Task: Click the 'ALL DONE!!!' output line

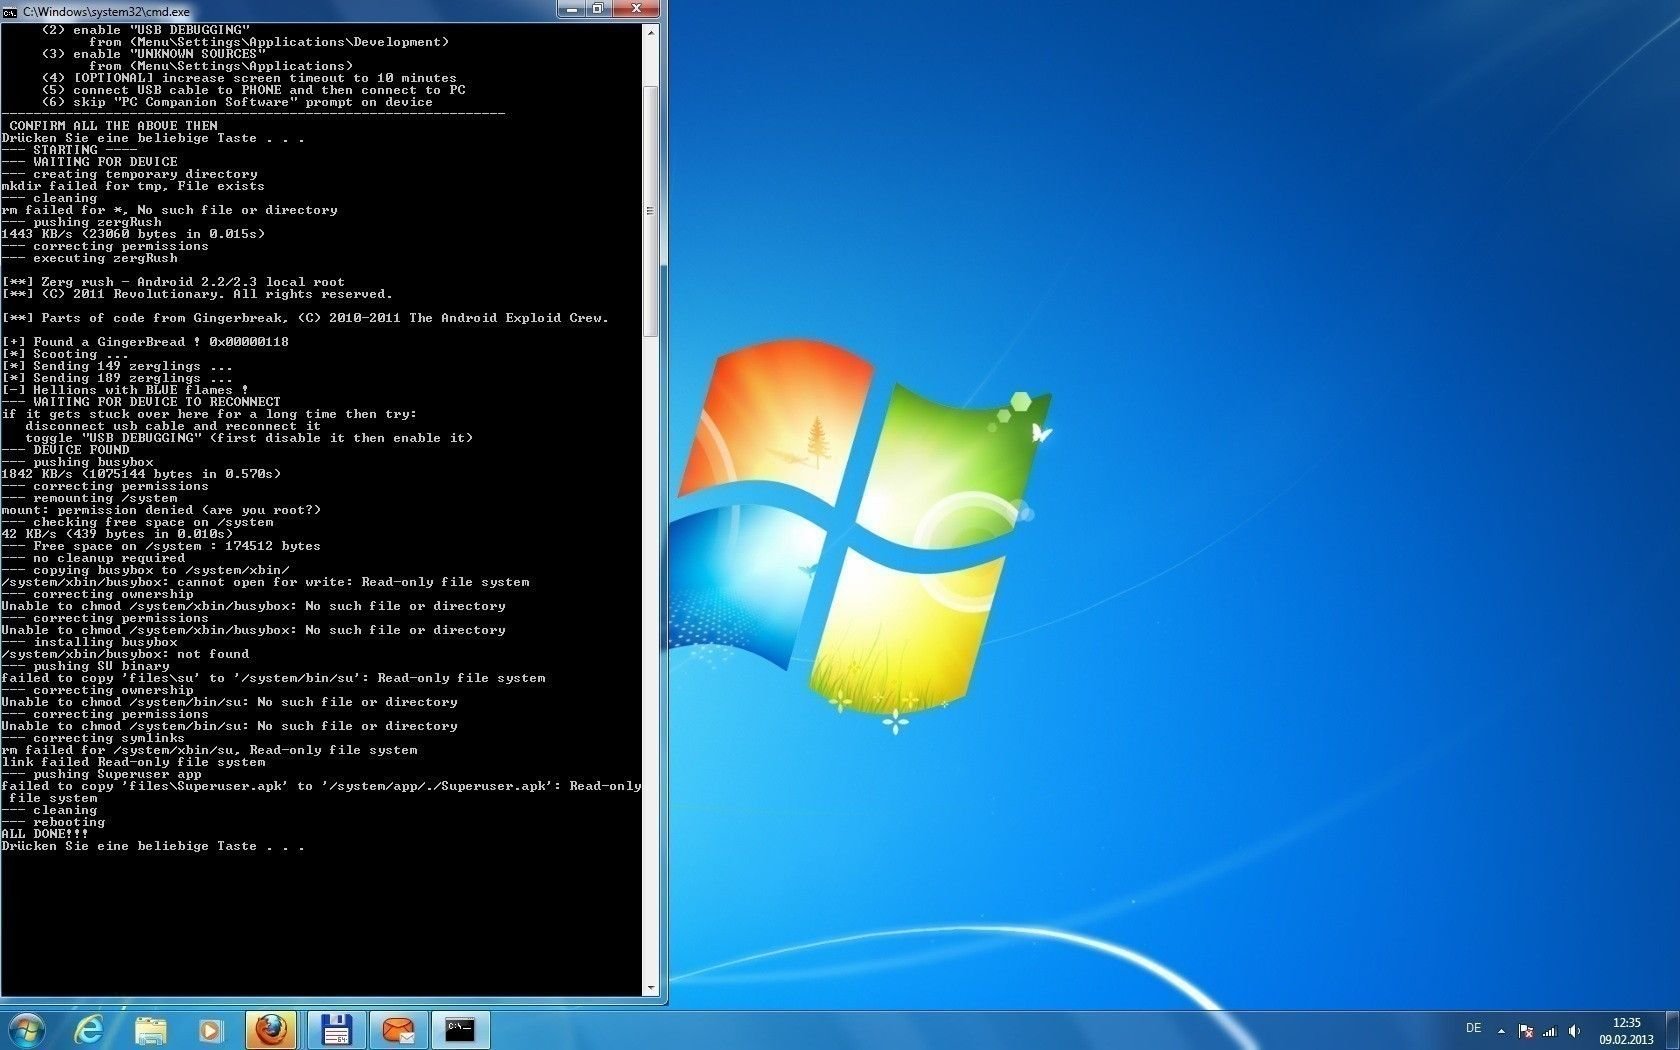Action: point(45,834)
